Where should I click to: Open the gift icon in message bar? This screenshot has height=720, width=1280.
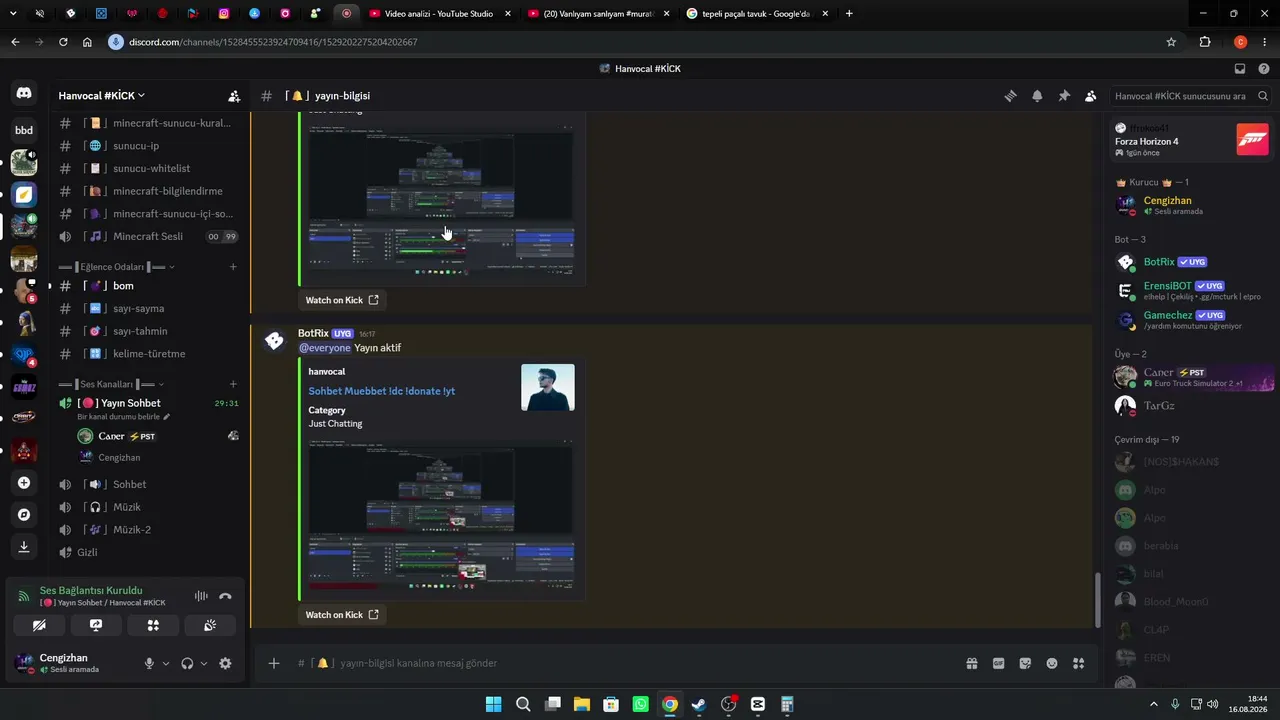[x=971, y=663]
